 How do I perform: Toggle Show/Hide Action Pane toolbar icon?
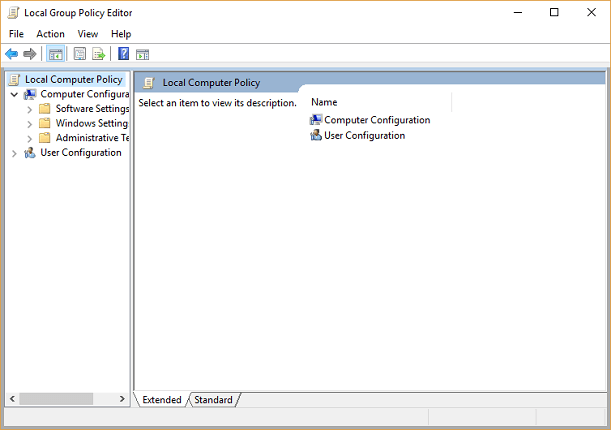coord(142,54)
